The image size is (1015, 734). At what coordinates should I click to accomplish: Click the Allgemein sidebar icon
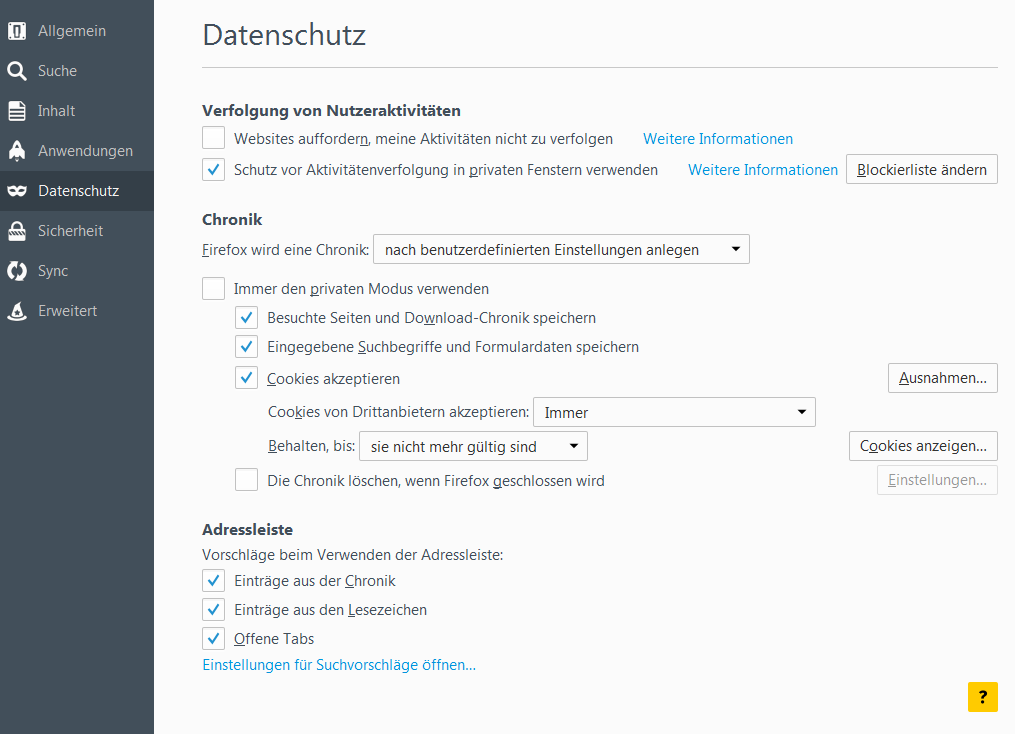point(17,31)
